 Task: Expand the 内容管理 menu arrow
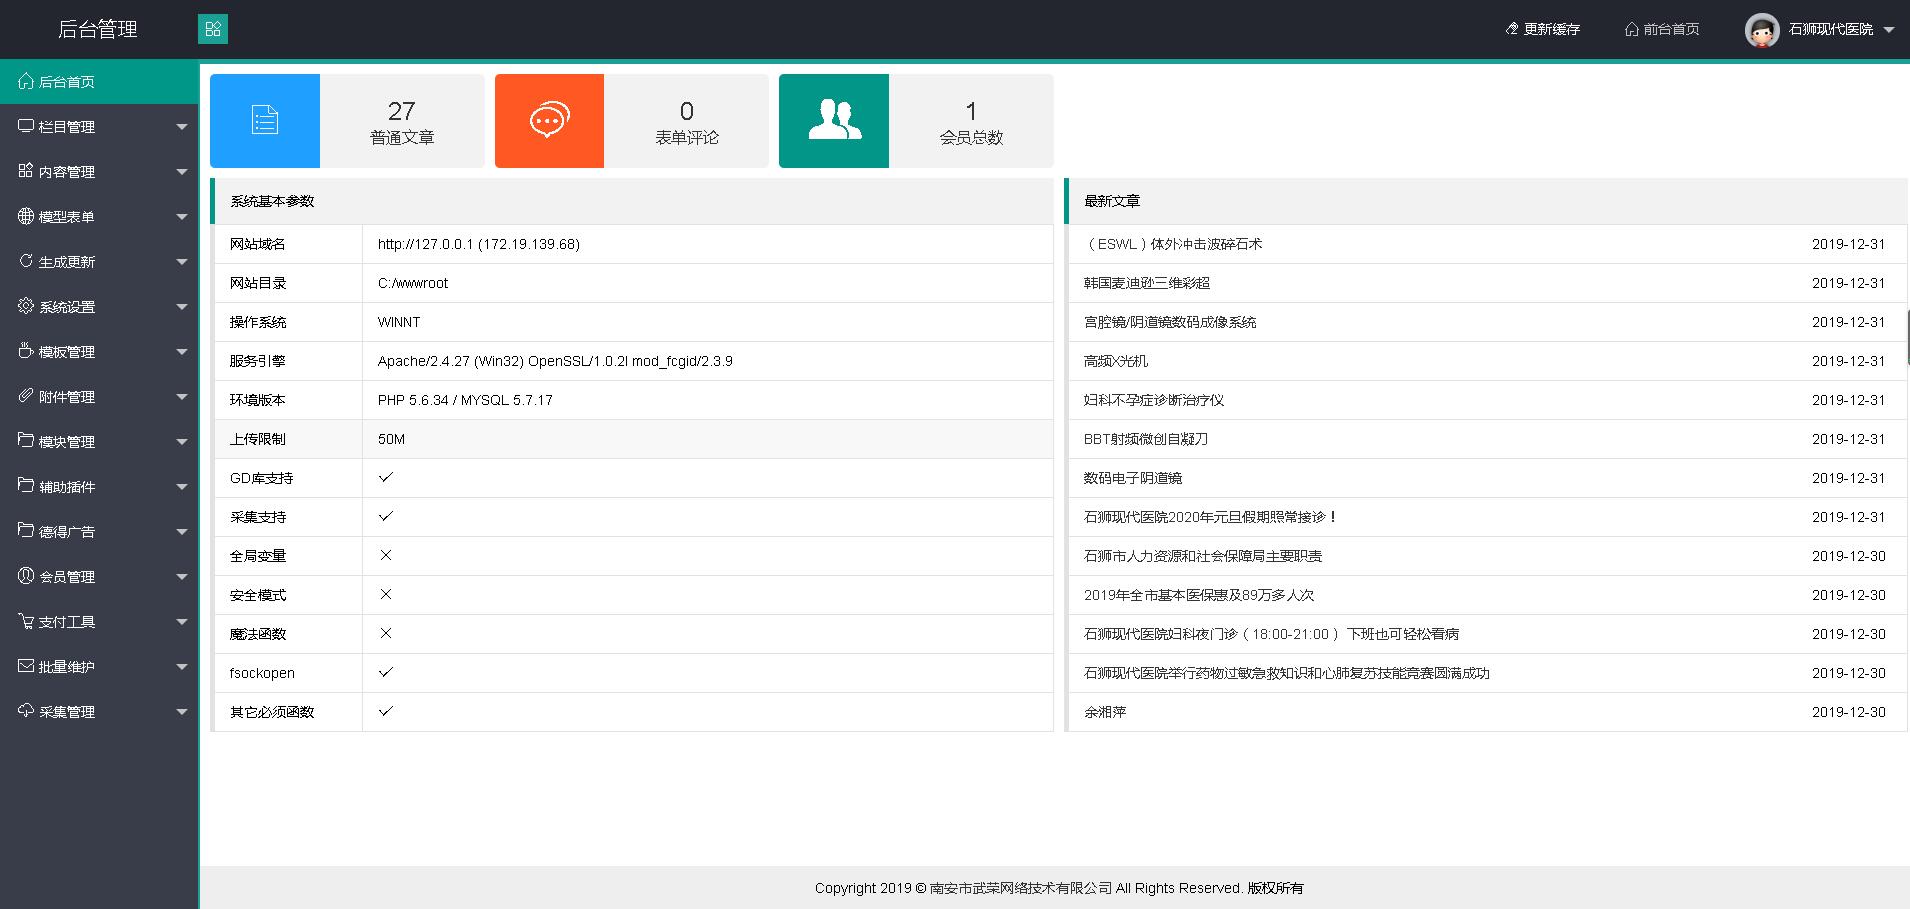181,172
